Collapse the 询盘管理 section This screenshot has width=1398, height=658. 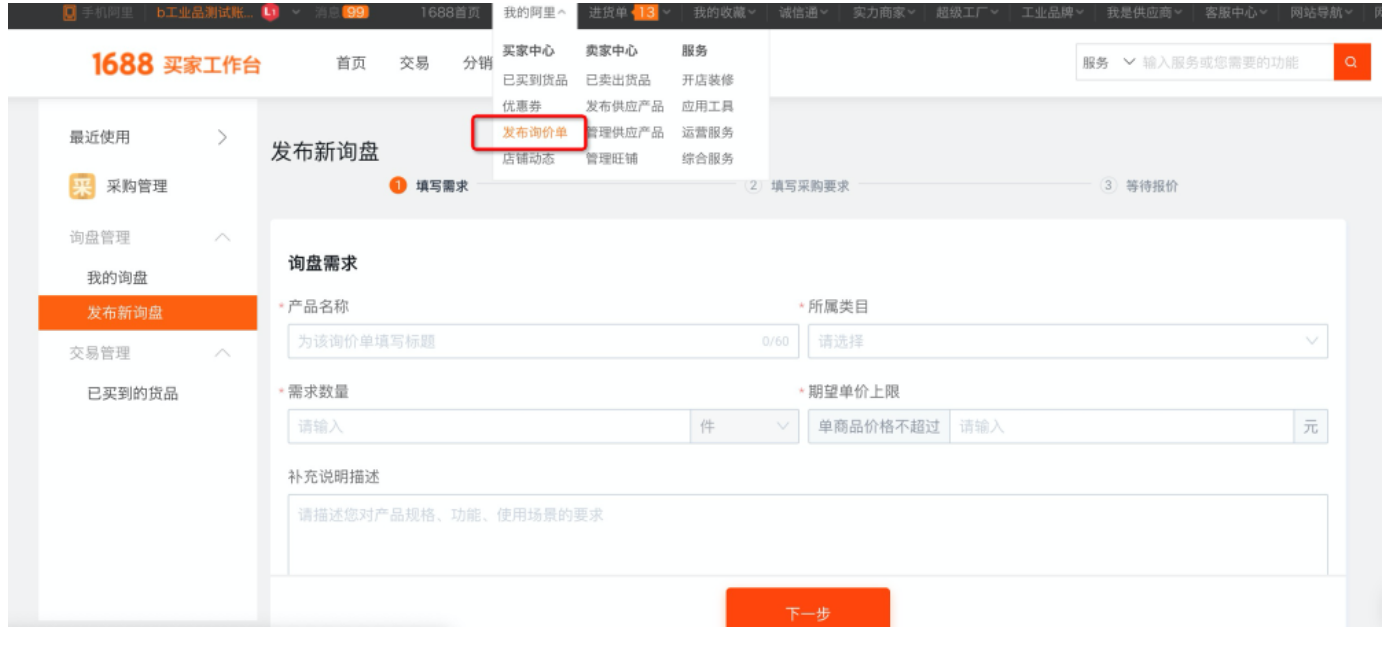[223, 238]
